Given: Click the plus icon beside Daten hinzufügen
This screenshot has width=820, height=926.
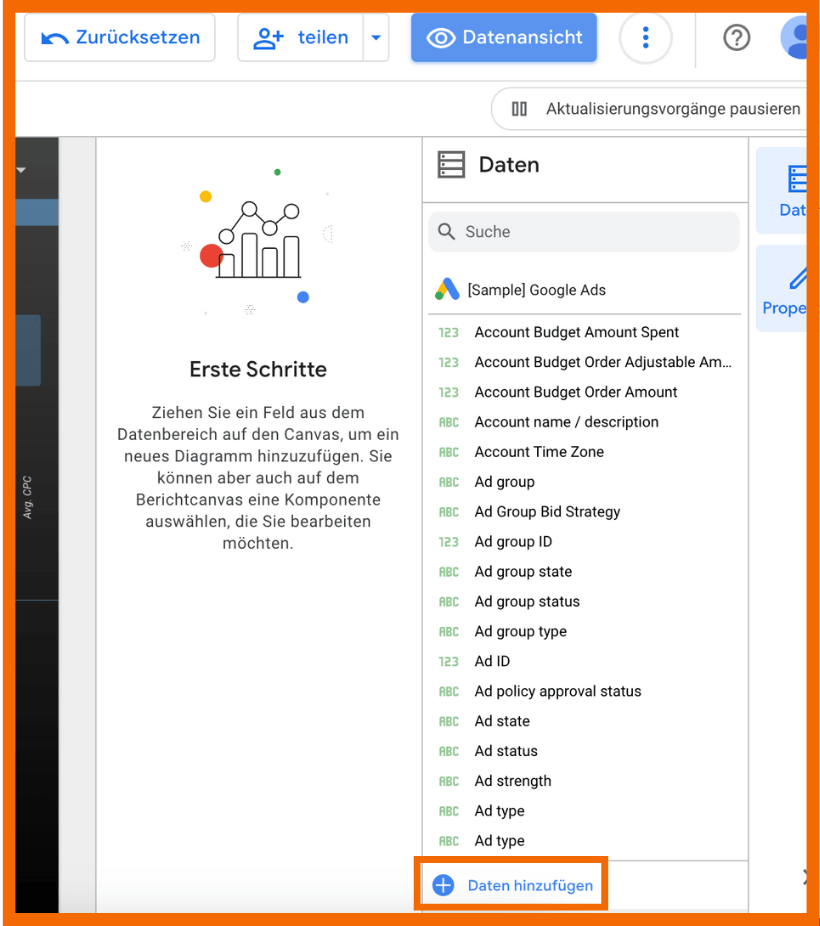Looking at the screenshot, I should coord(443,885).
